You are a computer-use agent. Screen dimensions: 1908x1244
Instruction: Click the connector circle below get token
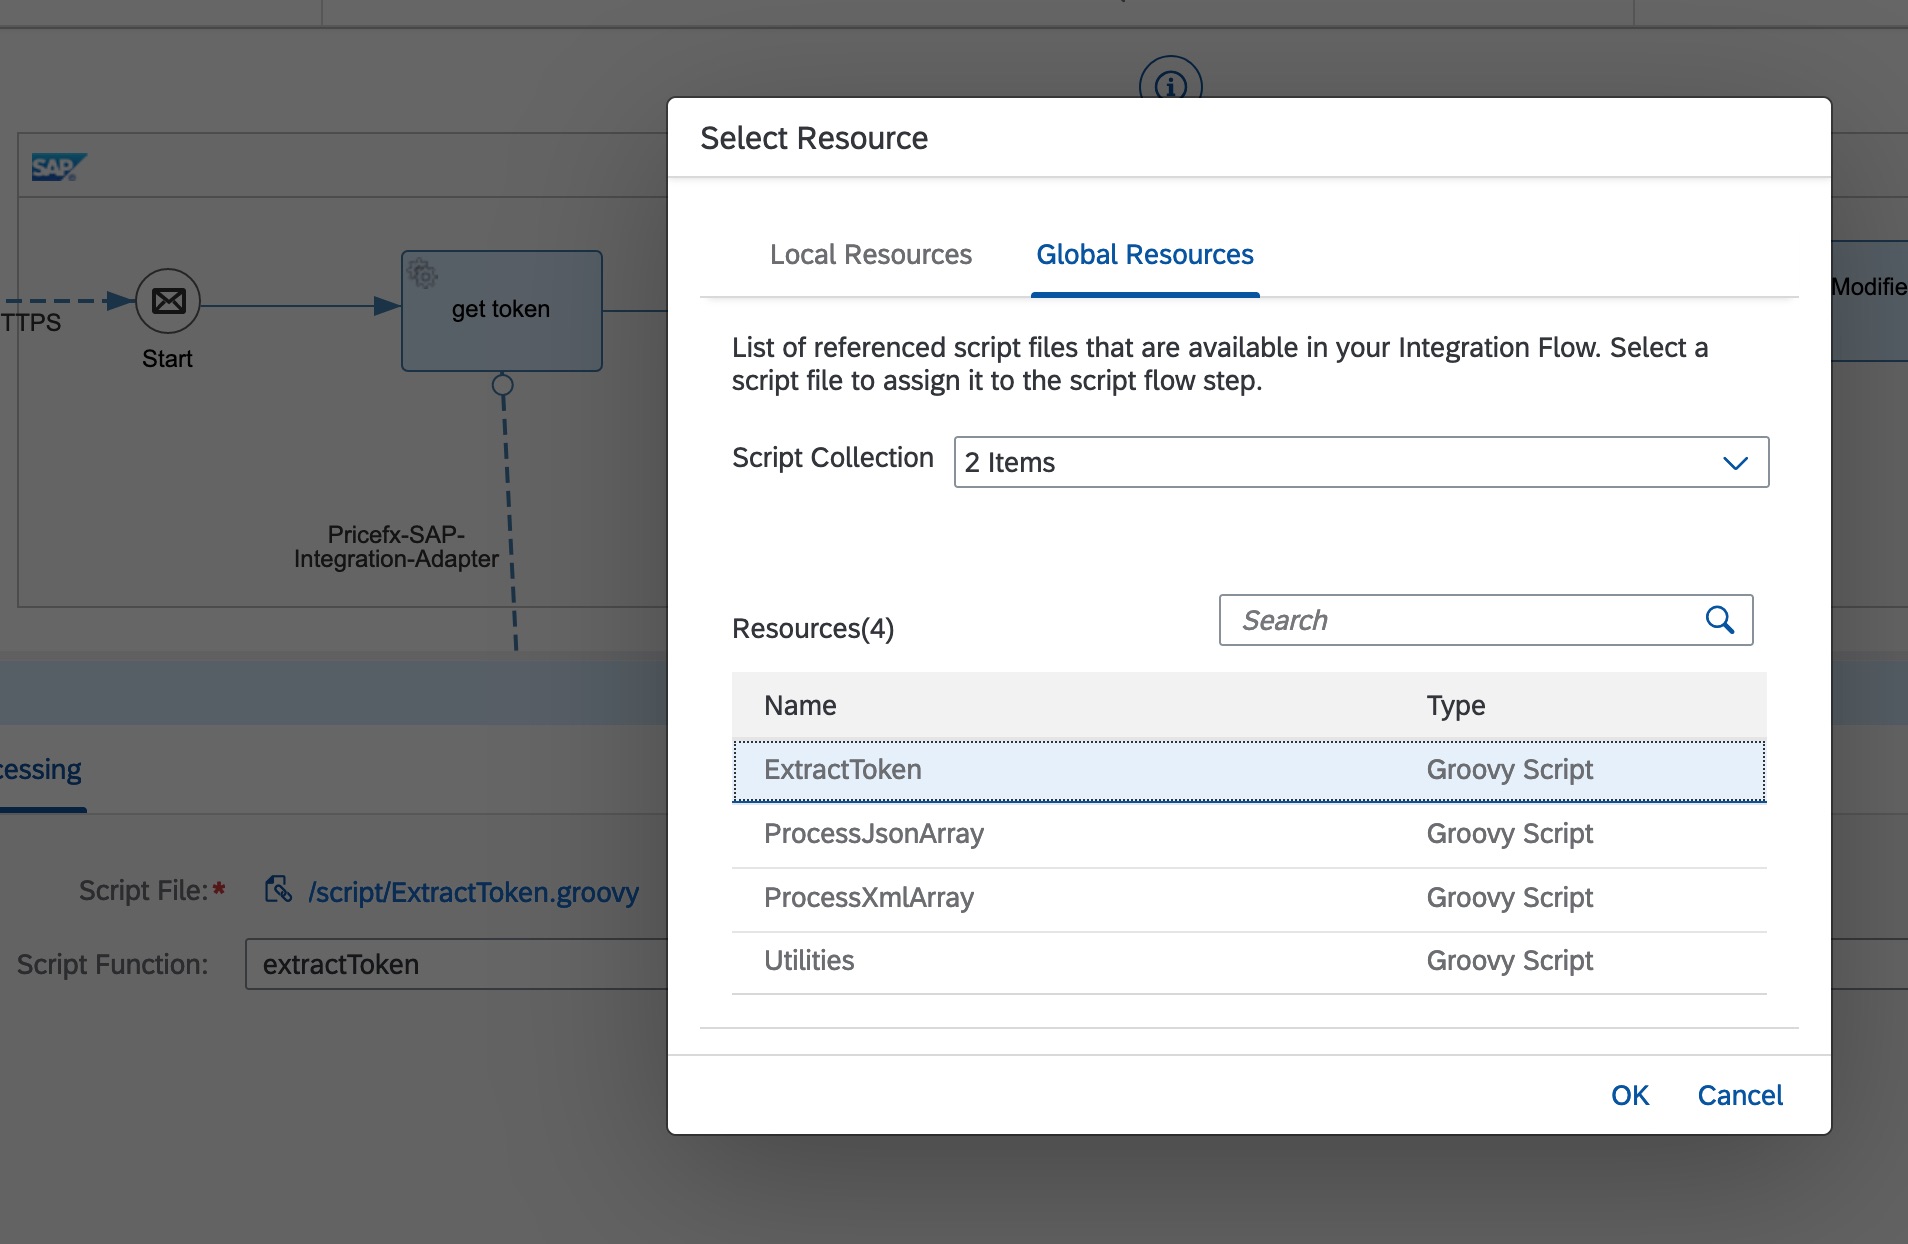click(503, 385)
